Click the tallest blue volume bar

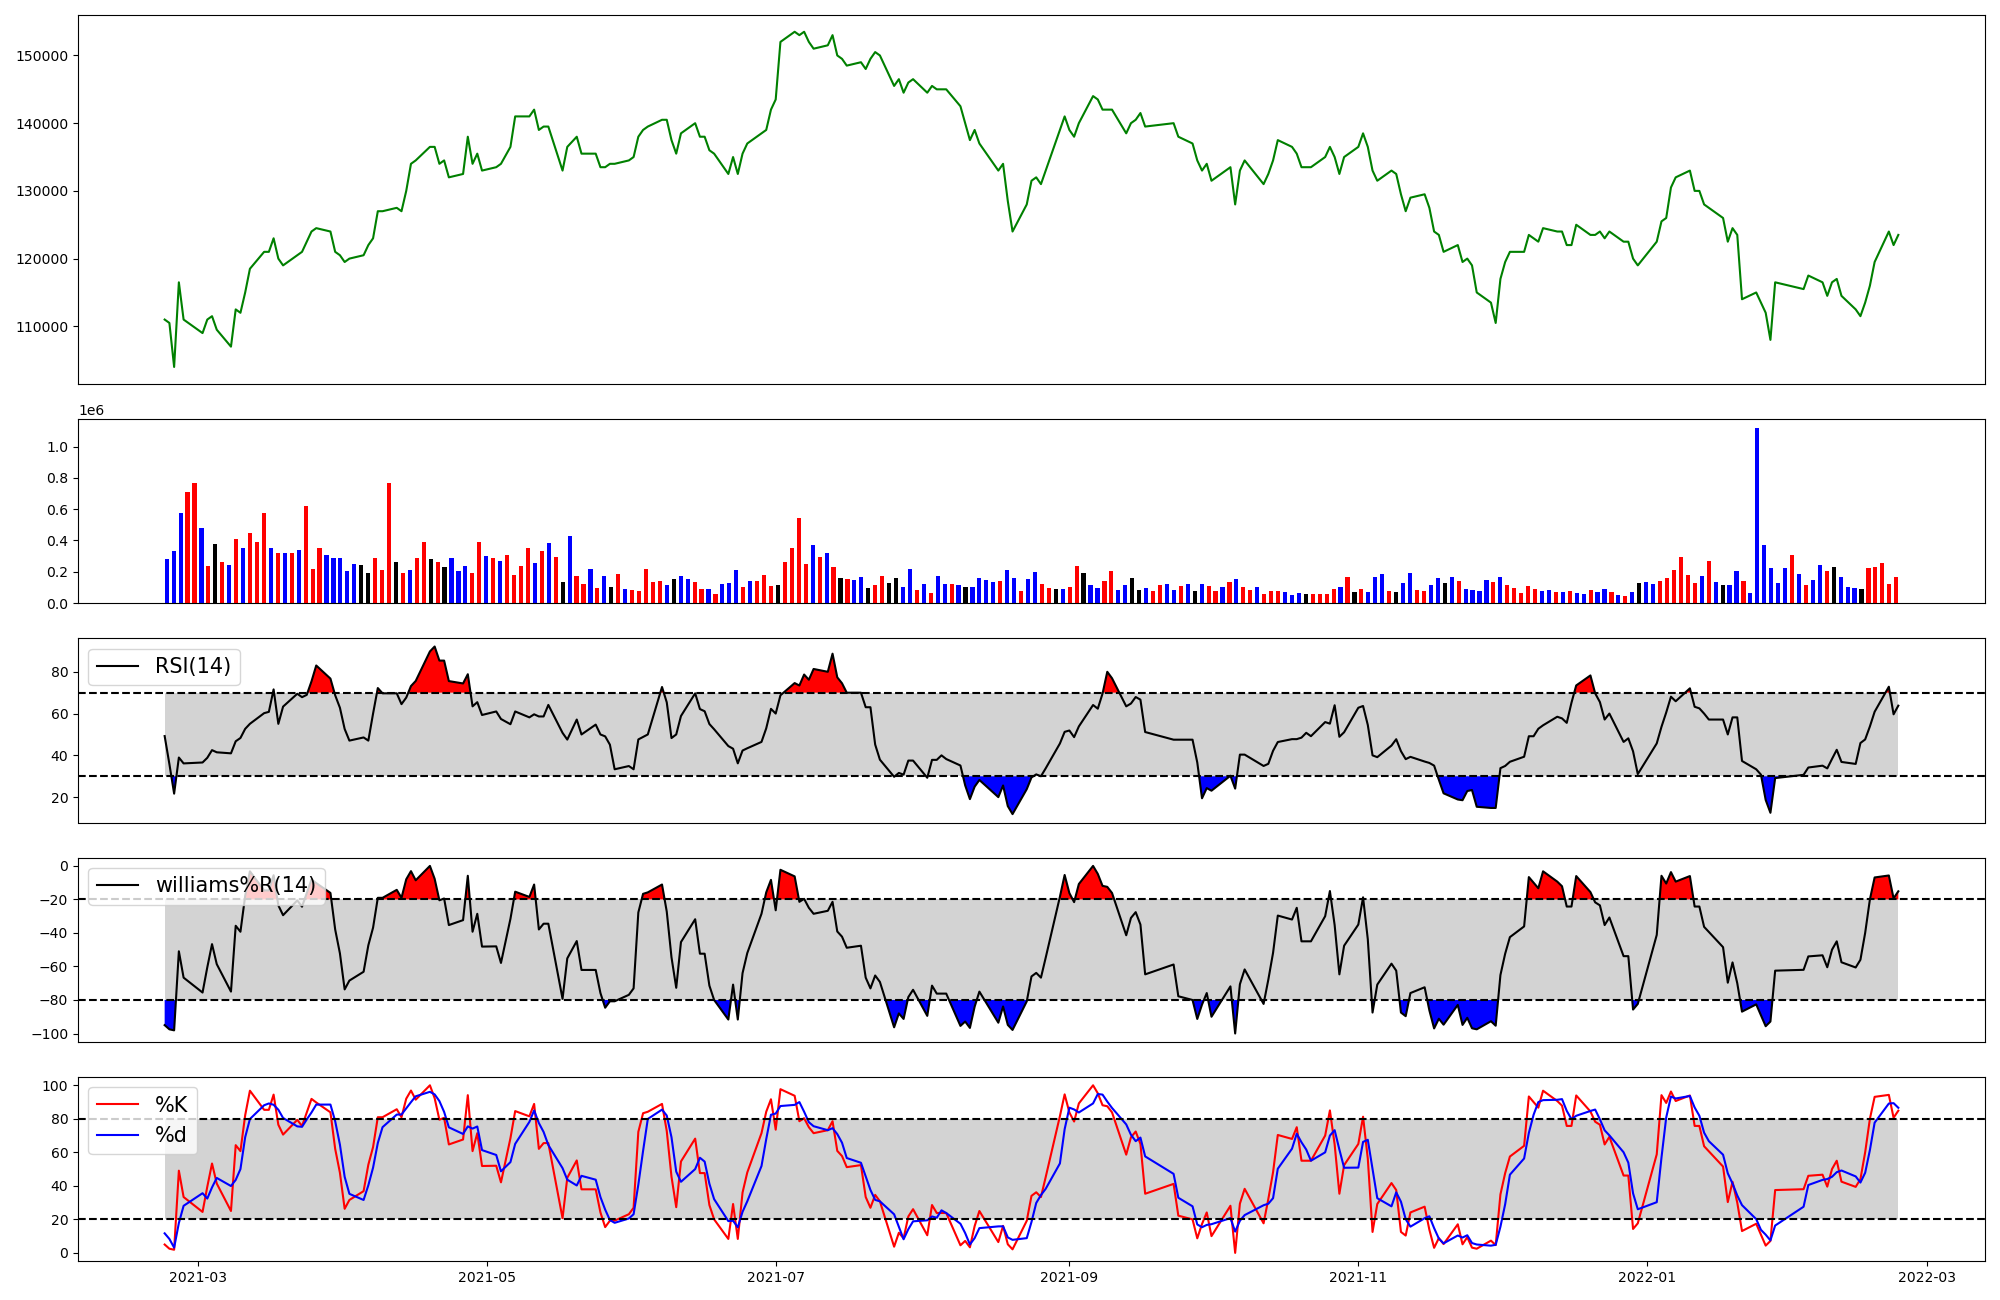1757,515
